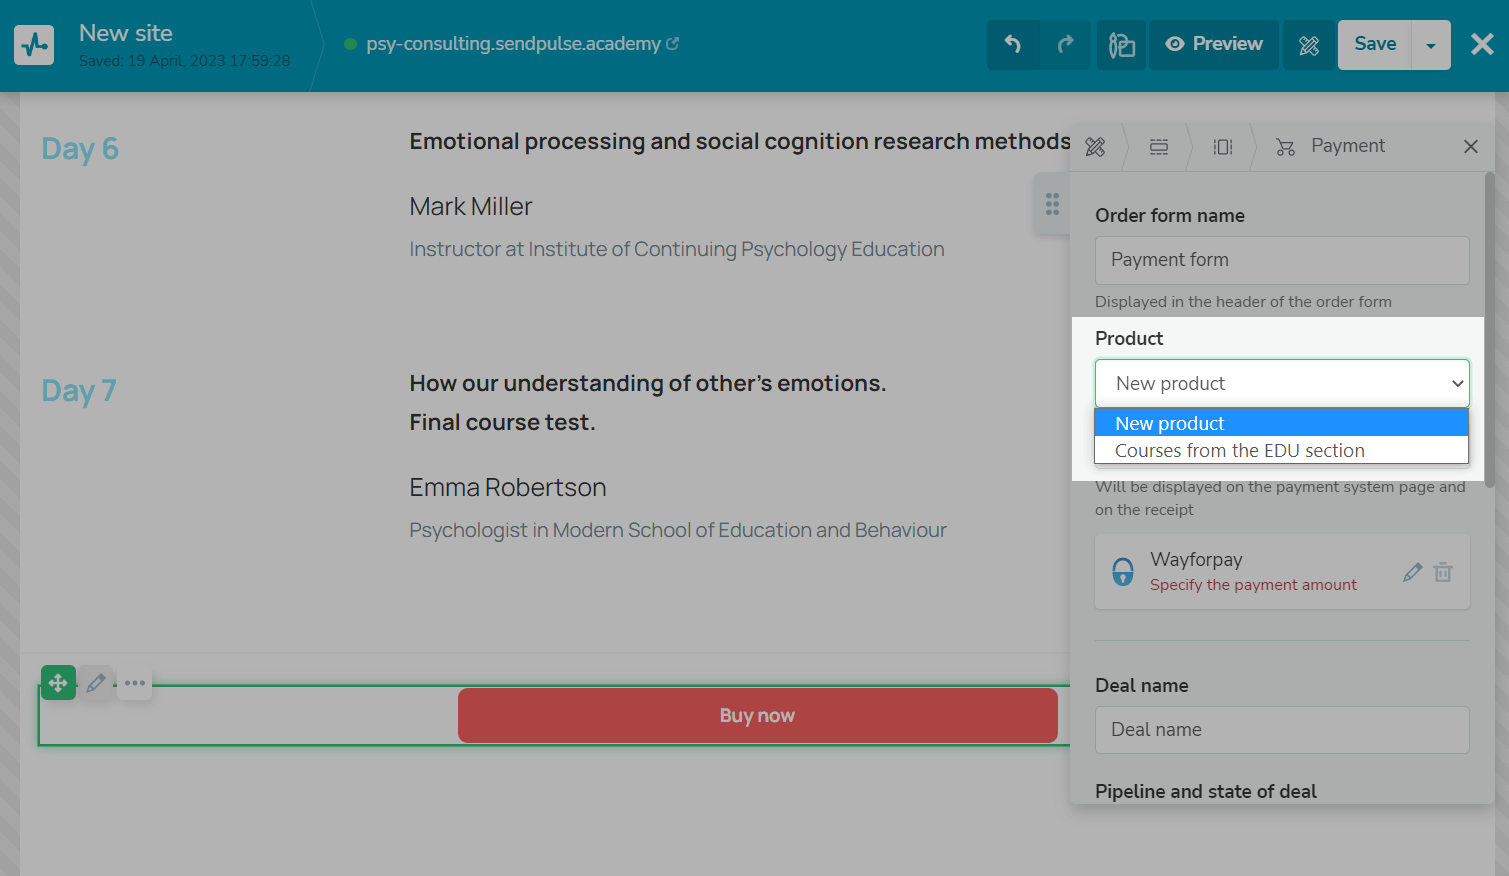Open the block more options ellipsis
The height and width of the screenshot is (876, 1509).
click(135, 683)
